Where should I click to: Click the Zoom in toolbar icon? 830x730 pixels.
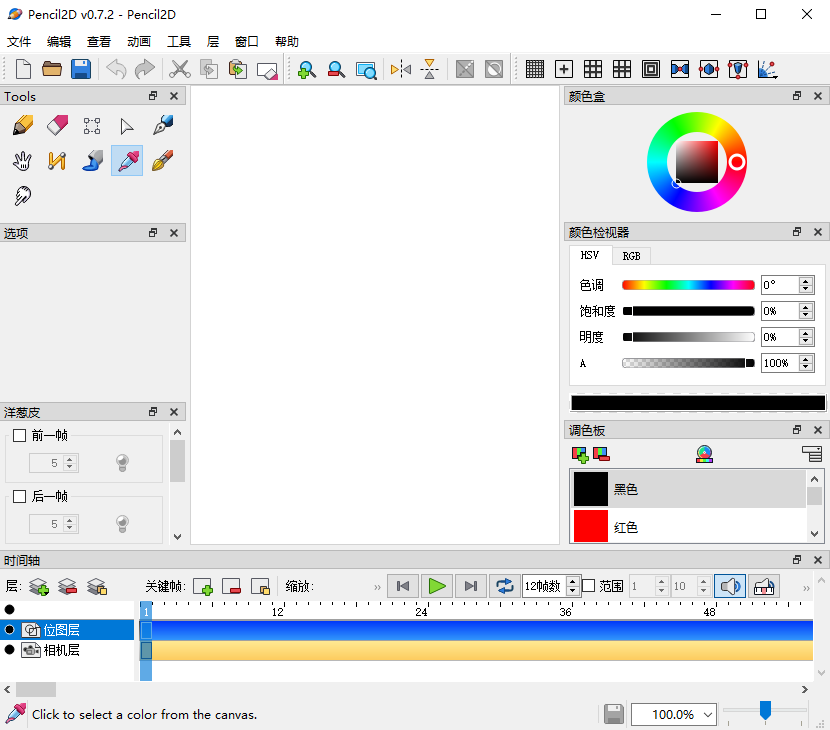point(307,69)
